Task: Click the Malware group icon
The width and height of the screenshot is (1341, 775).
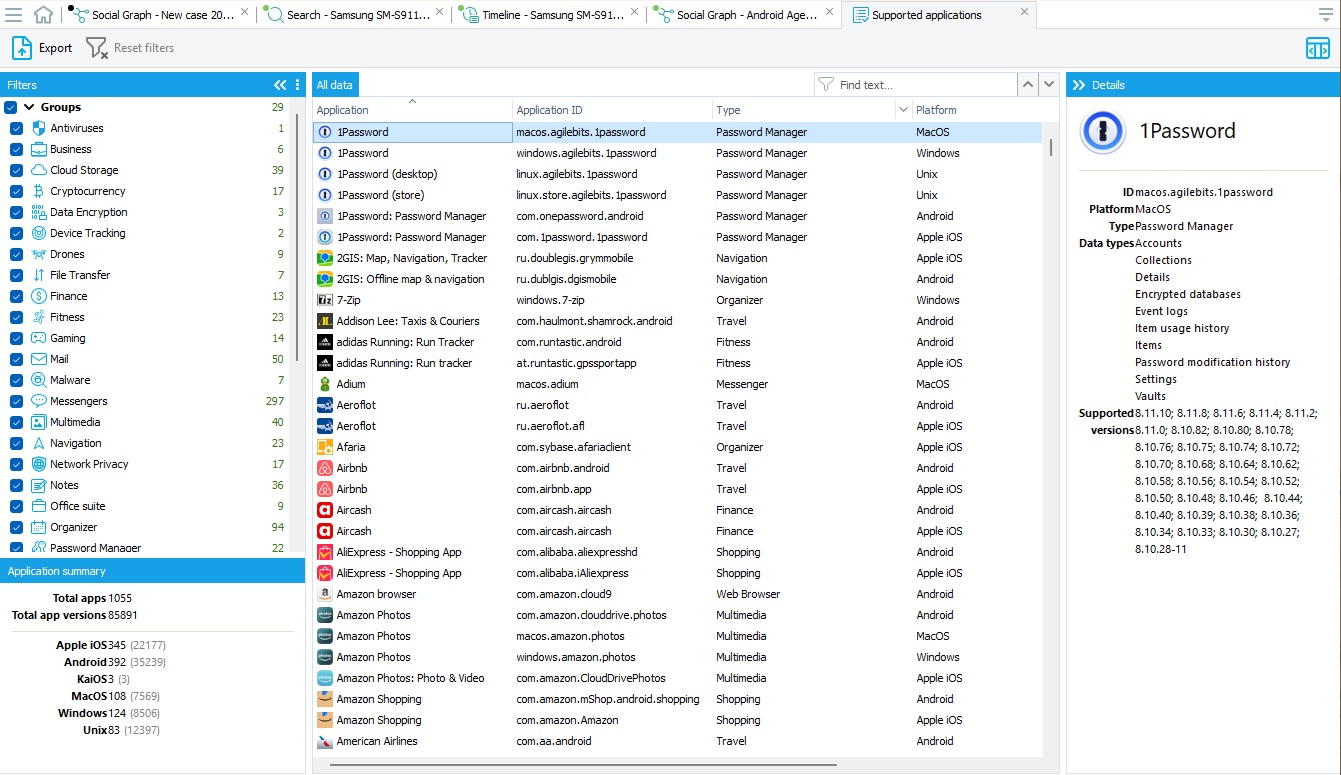Action: (x=39, y=380)
